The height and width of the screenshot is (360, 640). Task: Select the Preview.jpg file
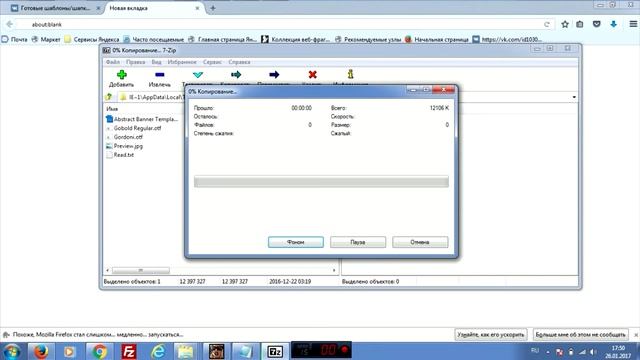point(124,146)
